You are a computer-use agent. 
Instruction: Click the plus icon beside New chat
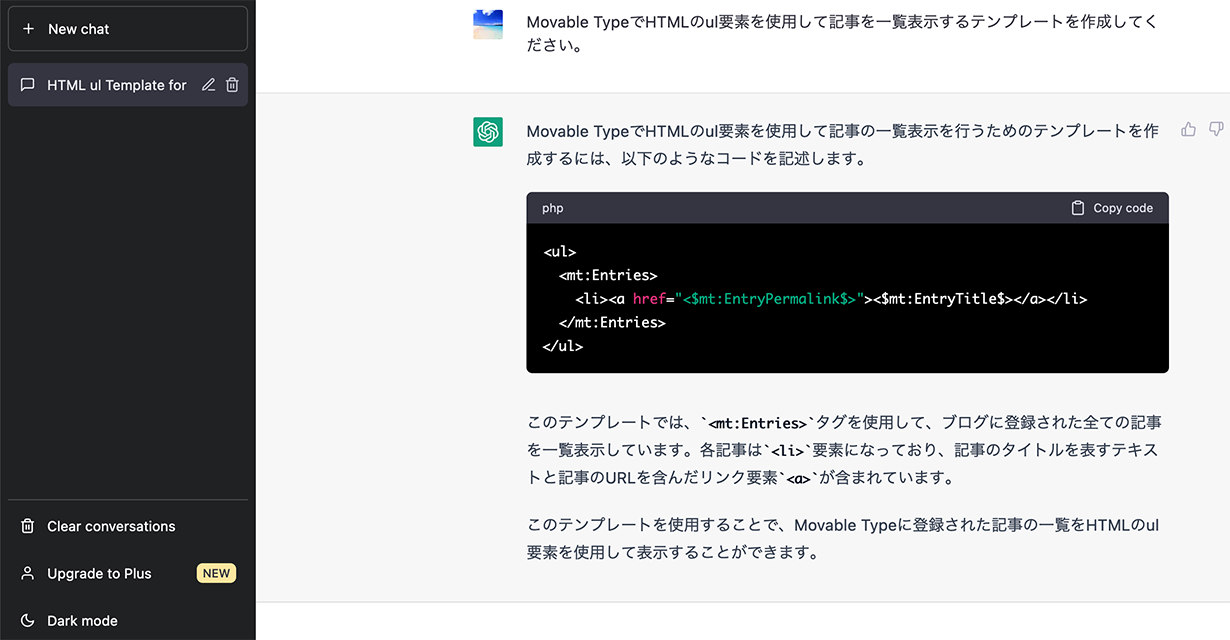tap(27, 28)
